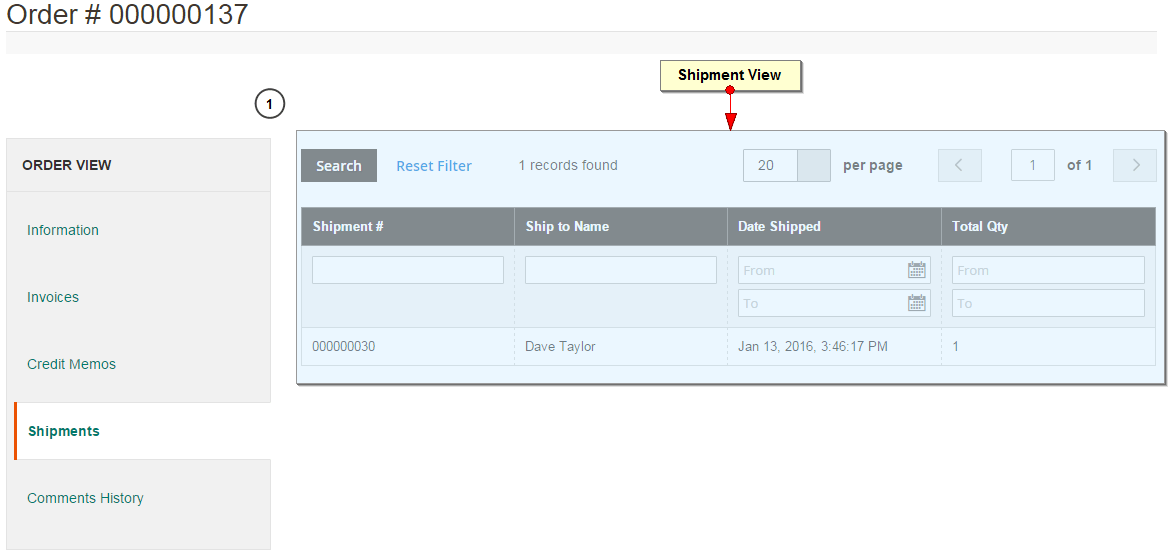The image size is (1176, 558).
Task: Open the Information tab
Action: pyautogui.click(x=63, y=230)
